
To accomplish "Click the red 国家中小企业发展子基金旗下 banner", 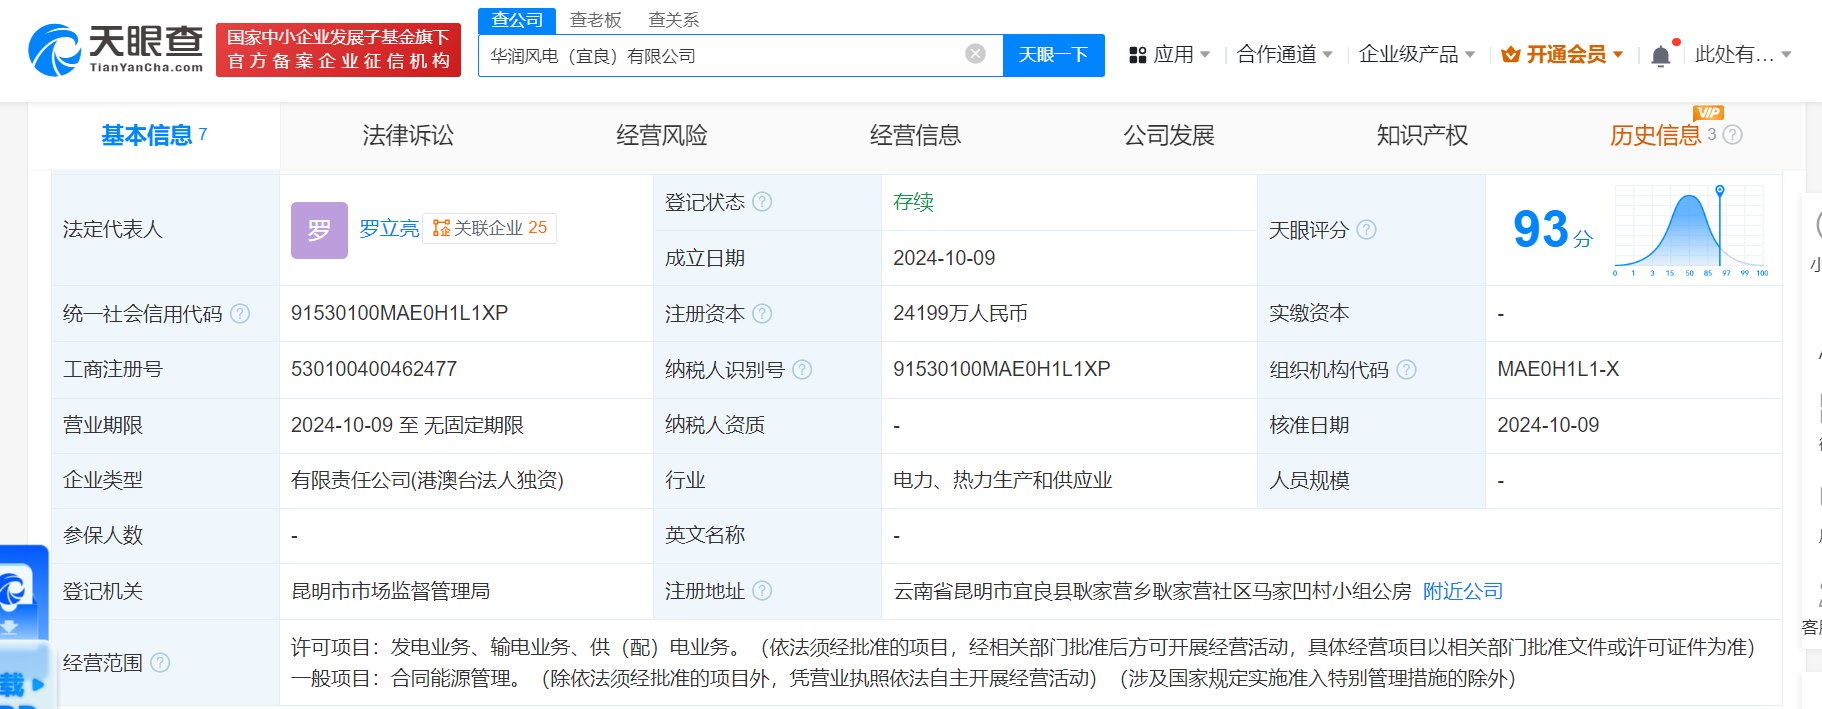I will [x=338, y=50].
